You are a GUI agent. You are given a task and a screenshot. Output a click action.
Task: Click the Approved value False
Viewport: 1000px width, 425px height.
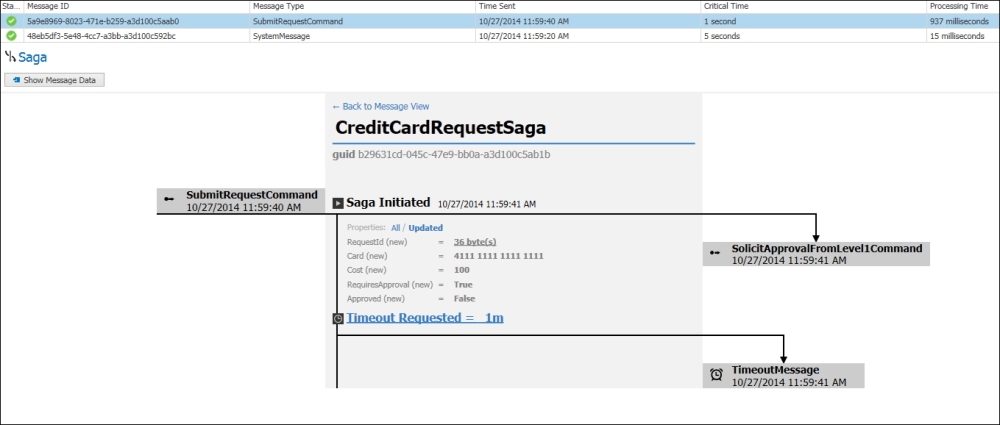[464, 299]
